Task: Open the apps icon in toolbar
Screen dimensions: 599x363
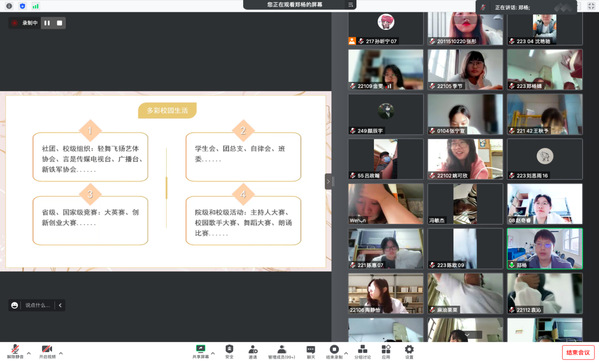Action: (x=386, y=351)
